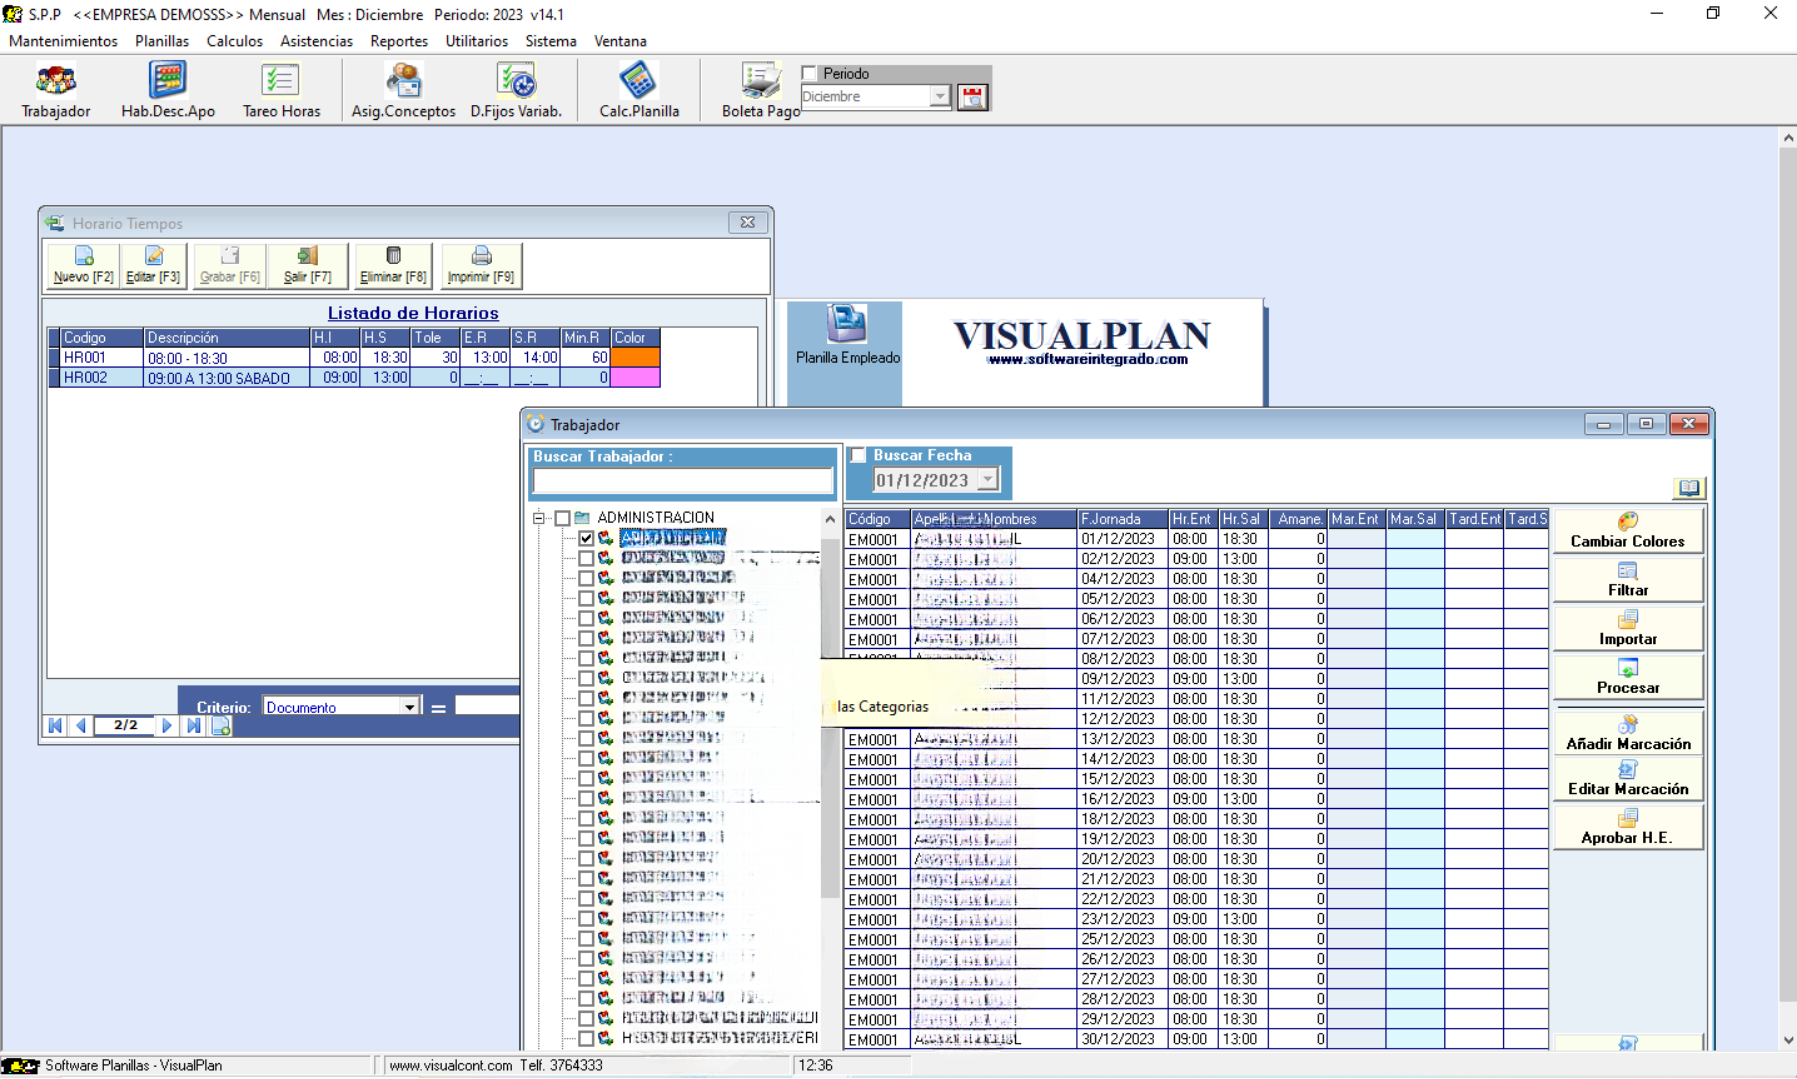Click the magenta color cell of HR002
Viewport: 1797px width, 1079px height.
pos(635,377)
